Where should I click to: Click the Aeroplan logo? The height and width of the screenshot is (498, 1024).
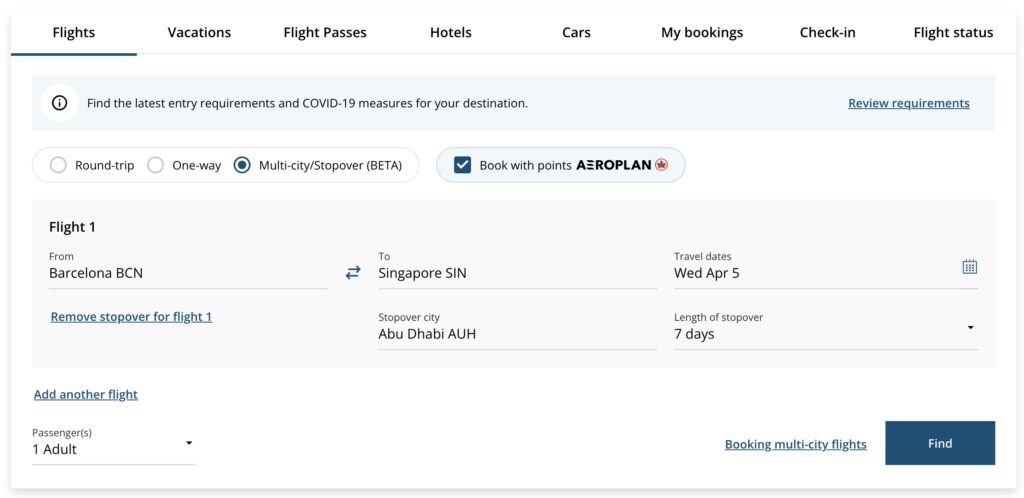coord(622,165)
